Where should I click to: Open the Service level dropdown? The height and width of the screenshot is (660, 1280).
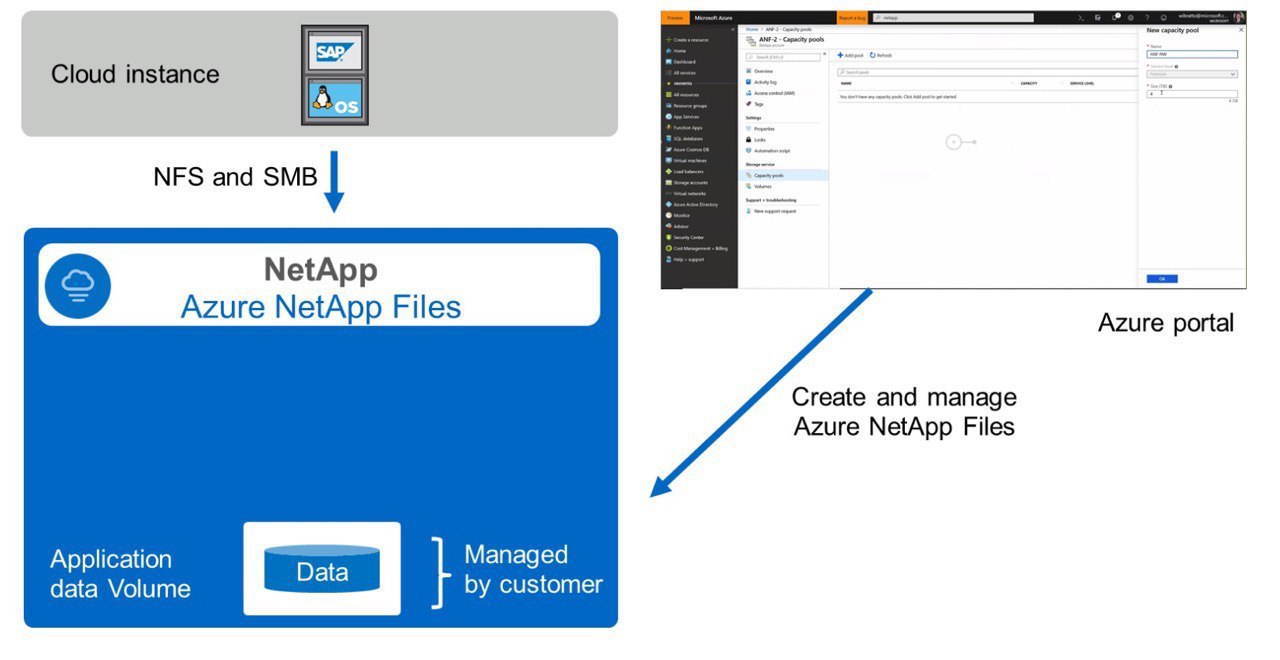(x=1192, y=74)
